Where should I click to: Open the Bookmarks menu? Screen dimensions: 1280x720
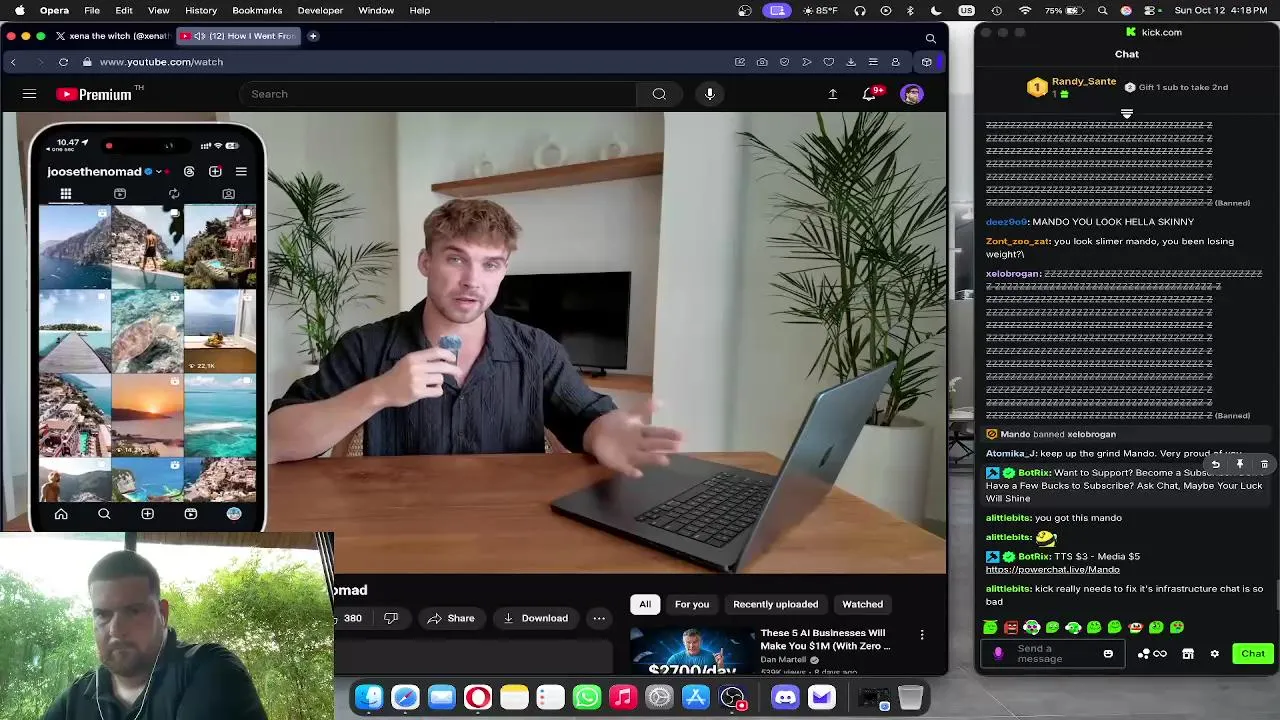tap(257, 10)
